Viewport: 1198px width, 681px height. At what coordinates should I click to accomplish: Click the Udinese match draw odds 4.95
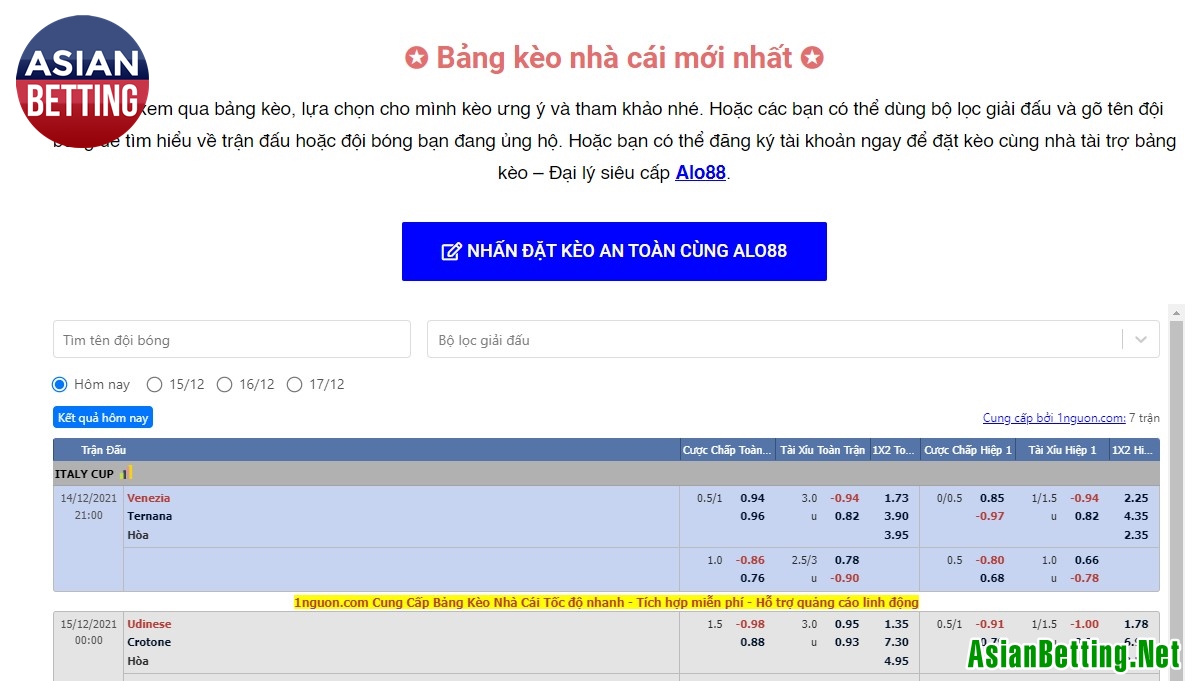coord(896,661)
